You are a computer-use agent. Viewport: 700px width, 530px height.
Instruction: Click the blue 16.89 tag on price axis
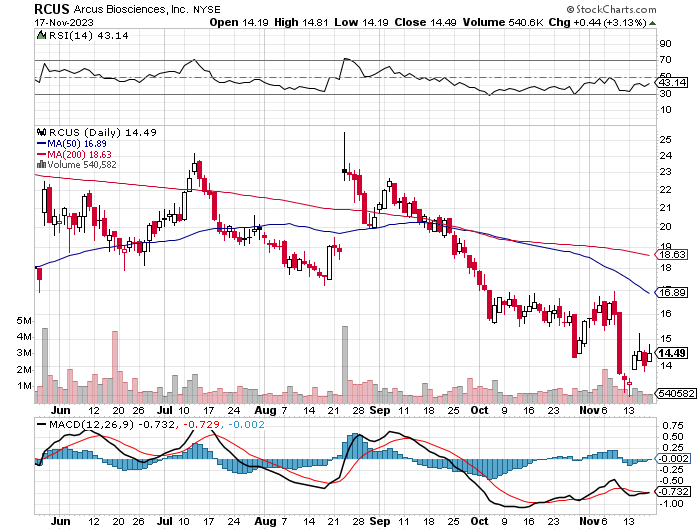pos(673,292)
